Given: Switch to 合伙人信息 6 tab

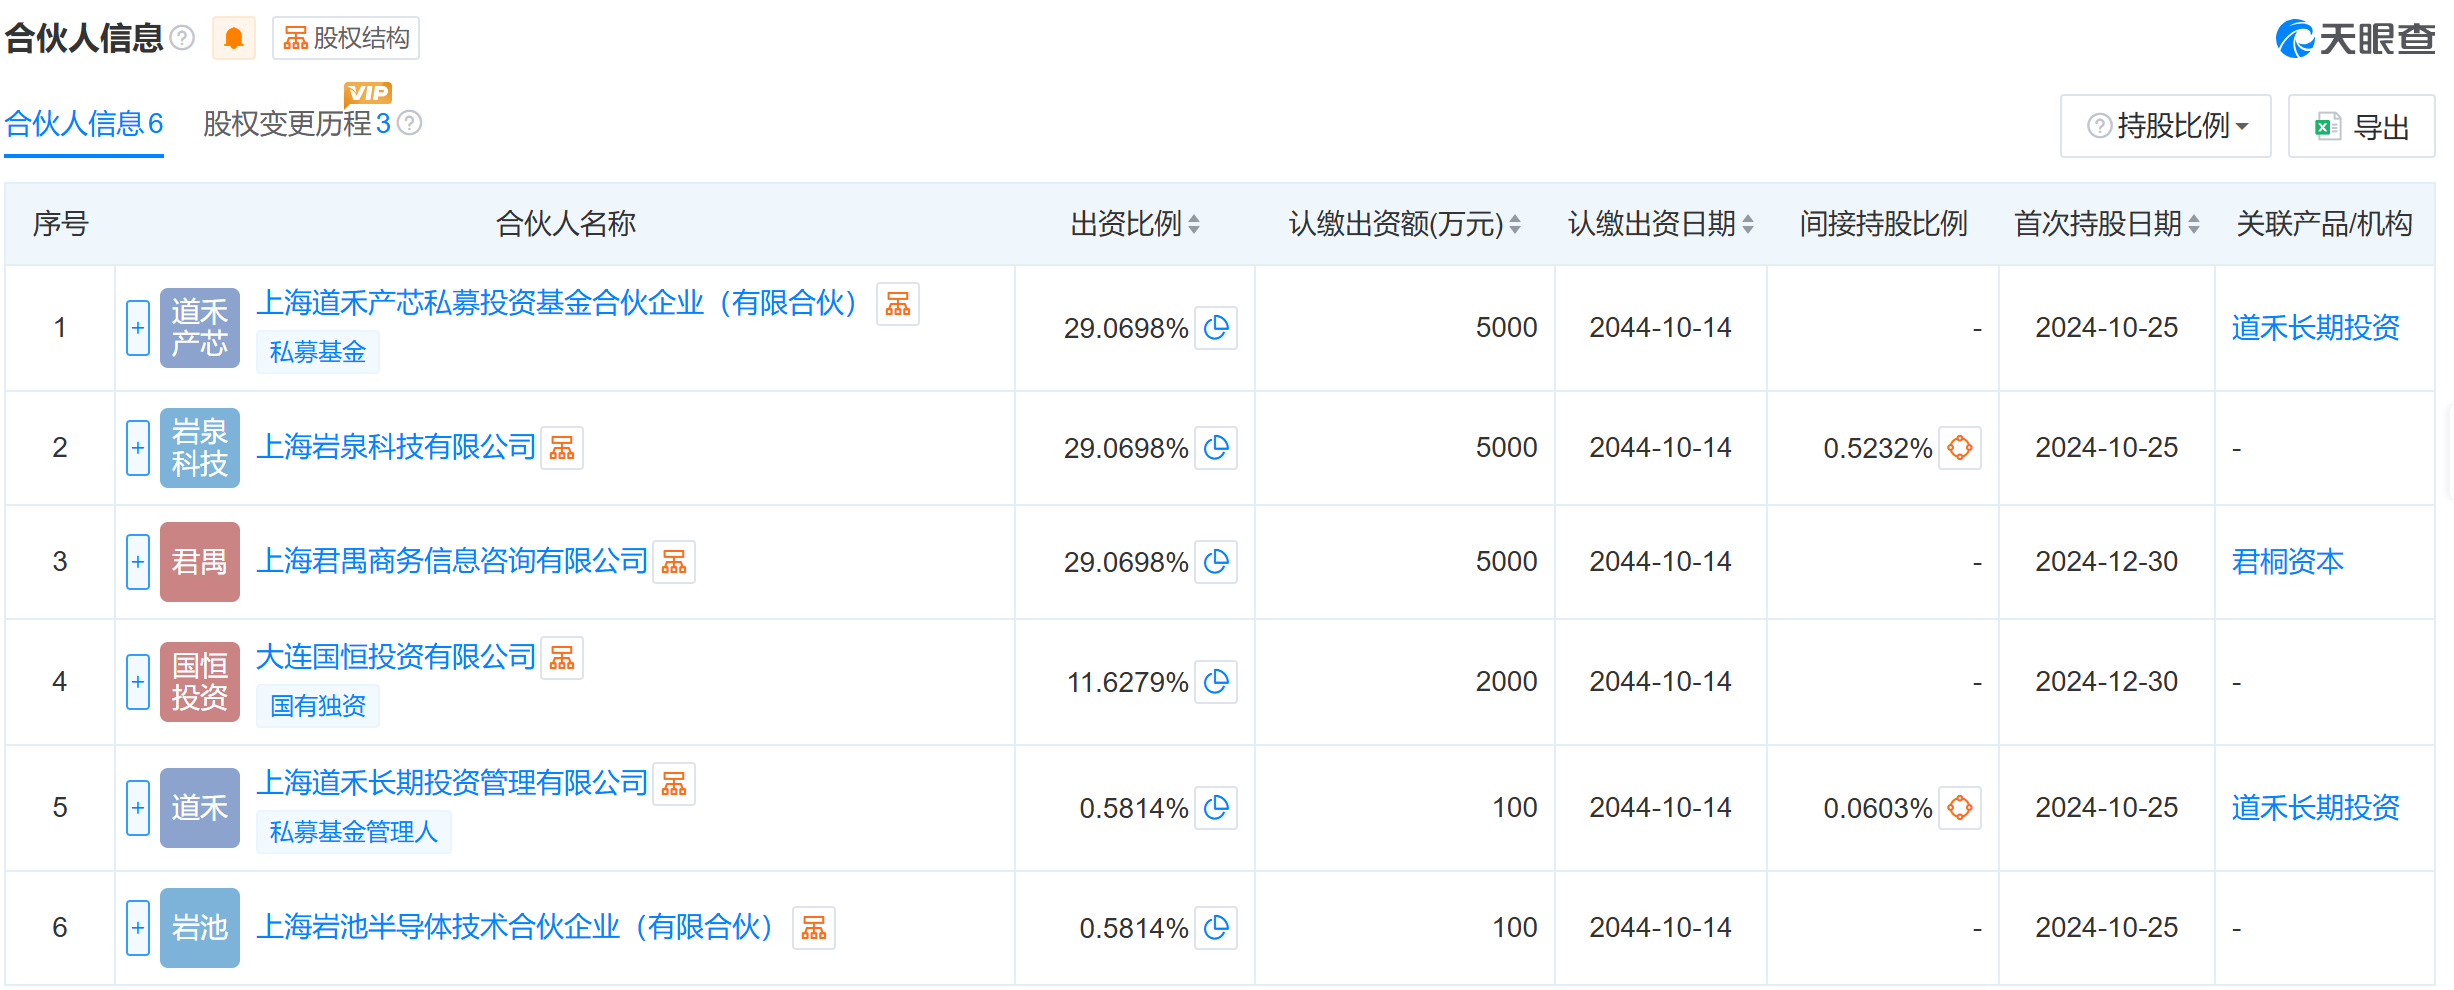Looking at the screenshot, I should 84,124.
